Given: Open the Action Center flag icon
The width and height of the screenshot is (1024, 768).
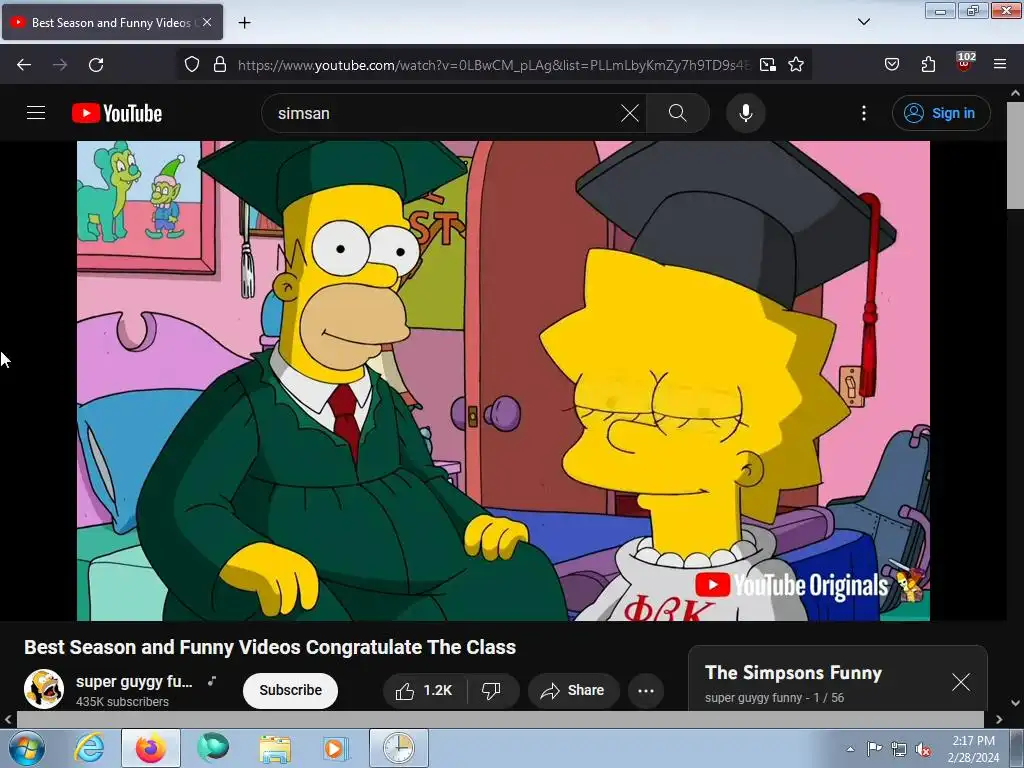Looking at the screenshot, I should 874,748.
